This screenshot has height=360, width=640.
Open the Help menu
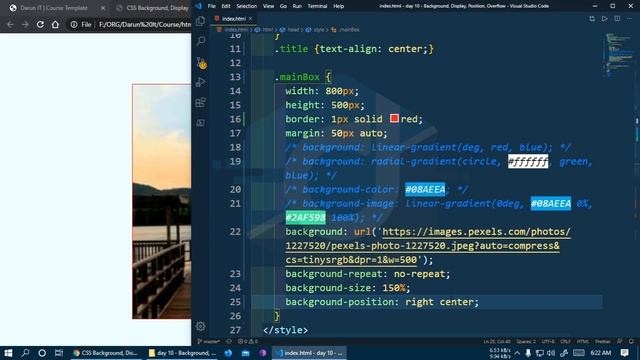[x=338, y=6]
